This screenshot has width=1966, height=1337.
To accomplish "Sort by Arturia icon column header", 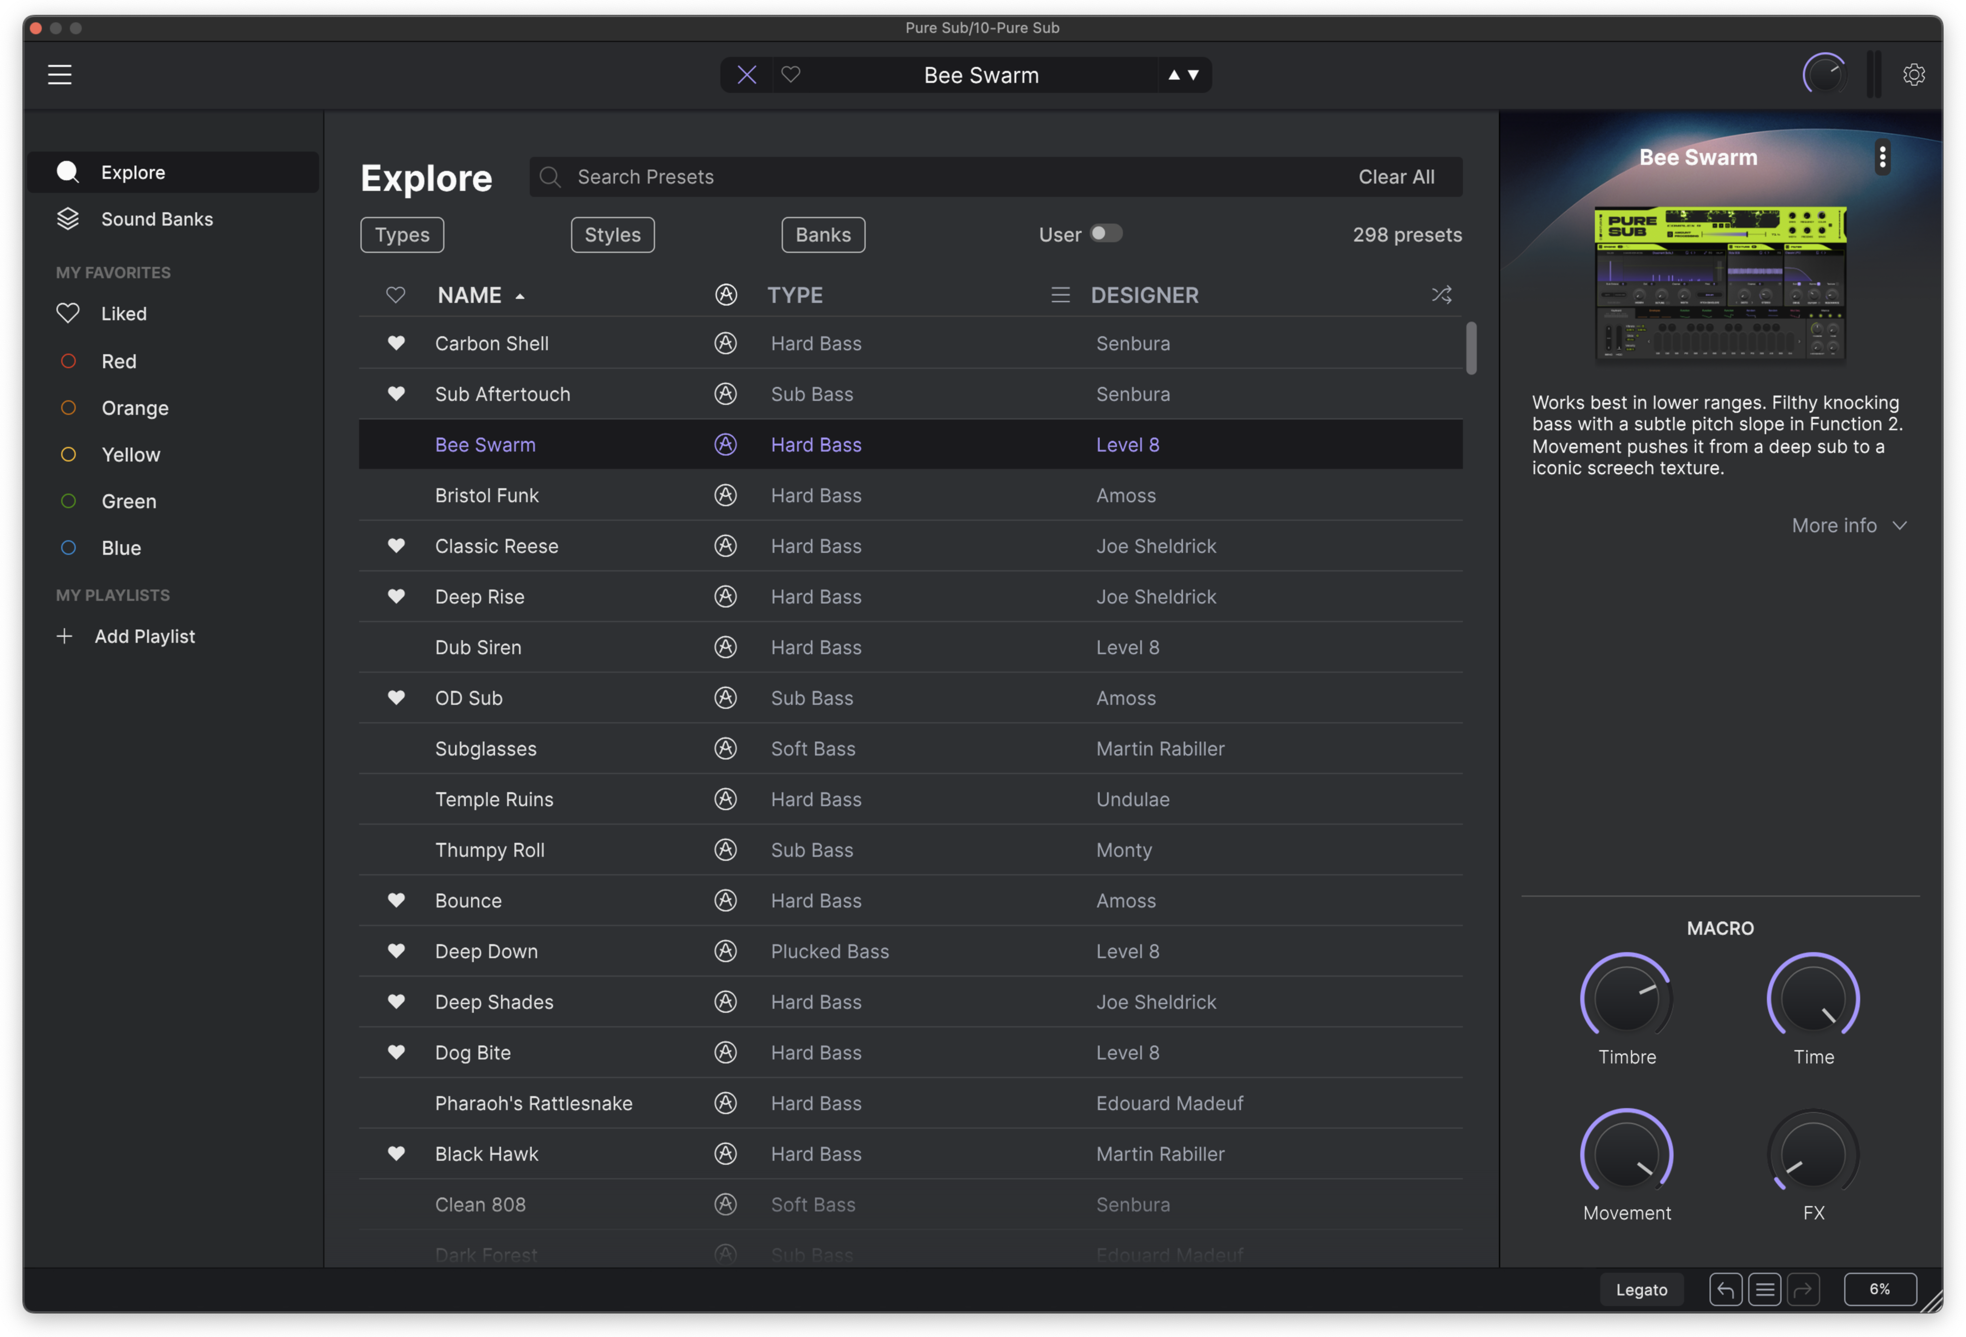I will coord(726,295).
